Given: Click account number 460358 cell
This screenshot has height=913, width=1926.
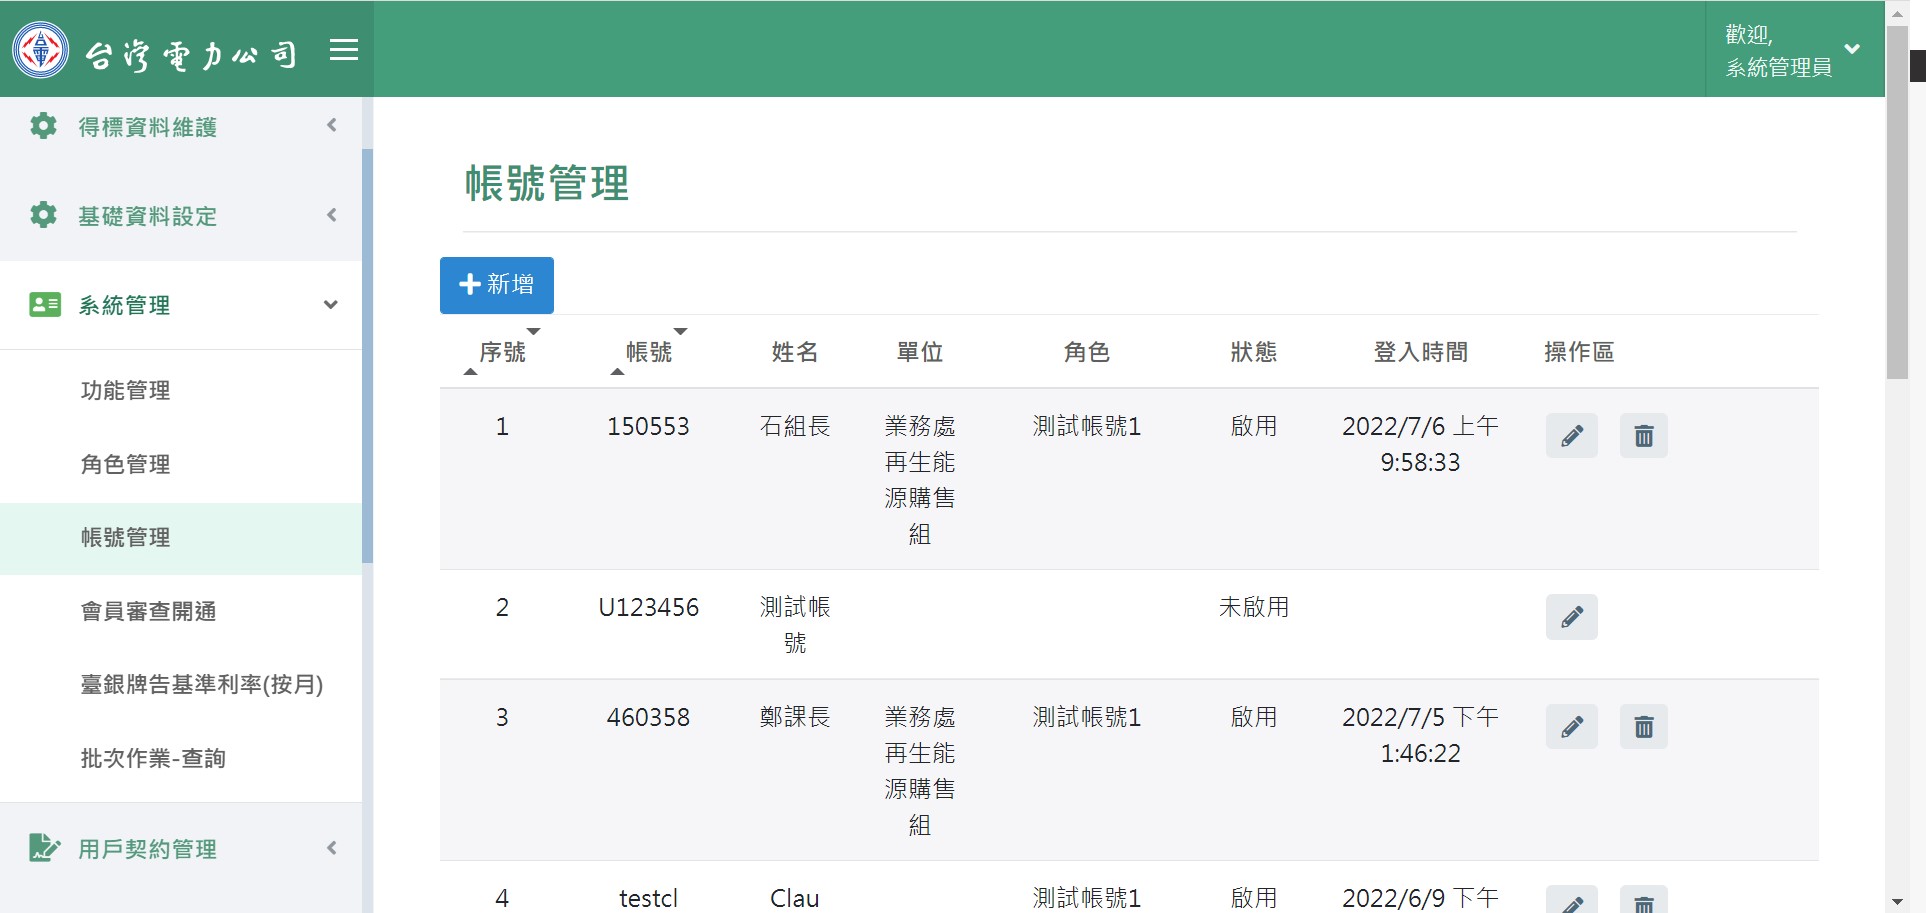Looking at the screenshot, I should click(x=648, y=718).
